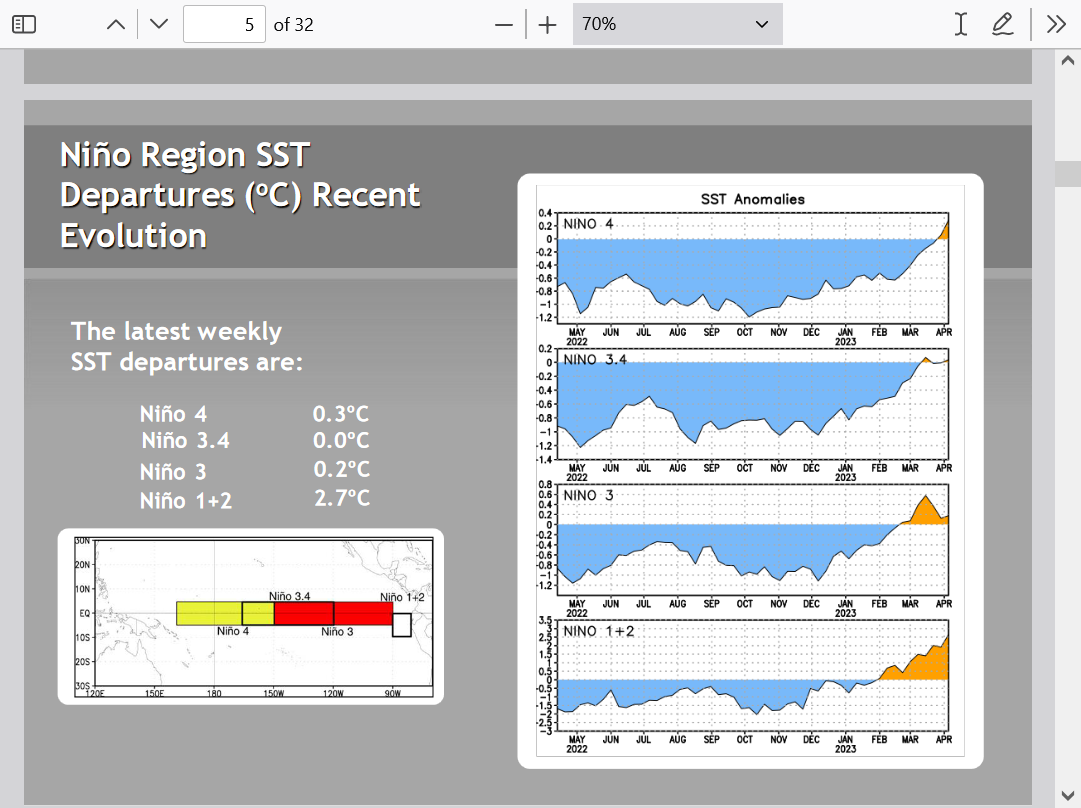Click the vertical scrollbar thumb
Viewport: 1081px width, 808px height.
[1067, 174]
